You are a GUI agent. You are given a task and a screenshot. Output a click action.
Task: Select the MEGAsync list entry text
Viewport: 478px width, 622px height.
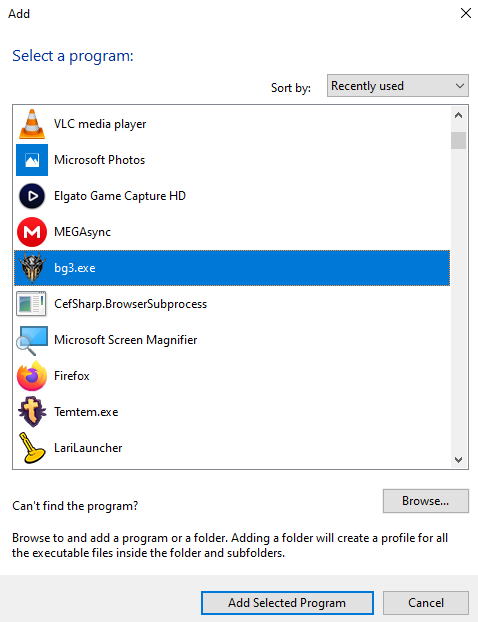[x=83, y=232]
